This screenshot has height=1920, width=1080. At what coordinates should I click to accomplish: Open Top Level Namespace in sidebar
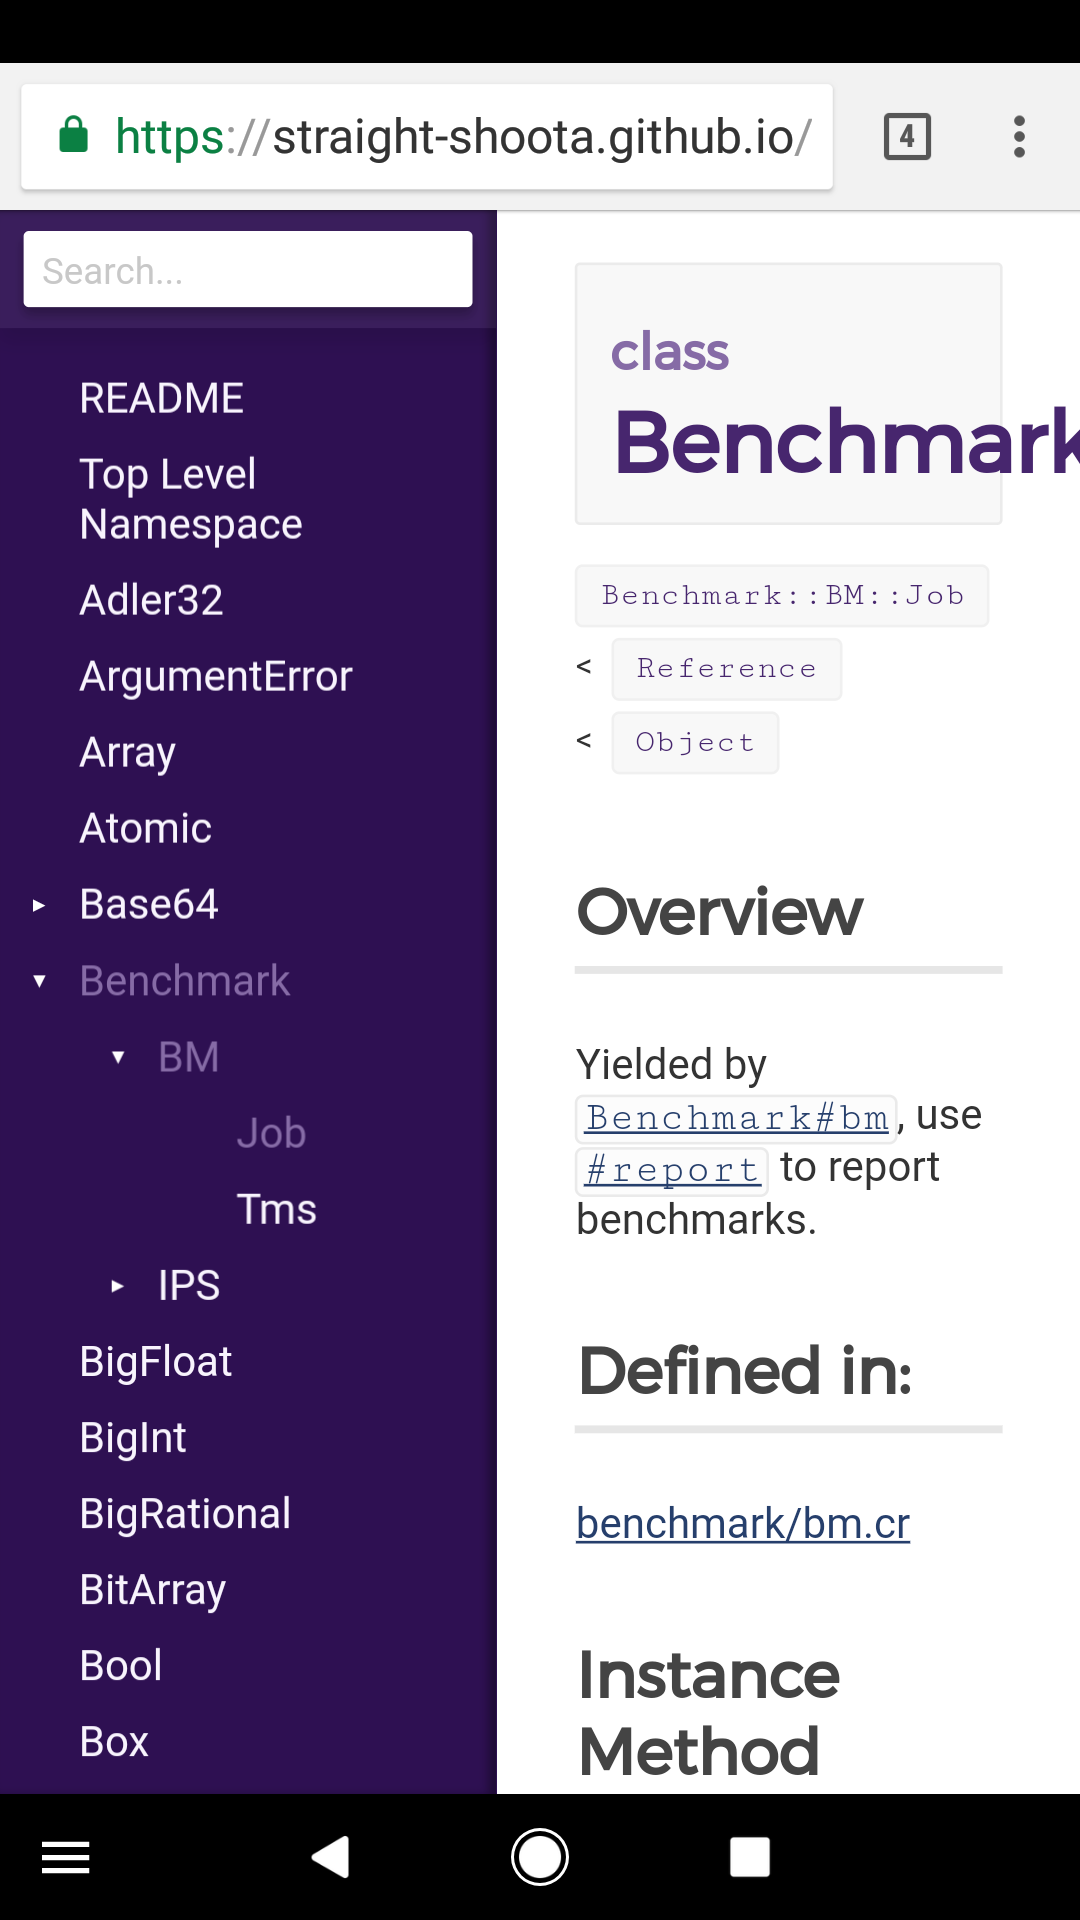tap(191, 499)
